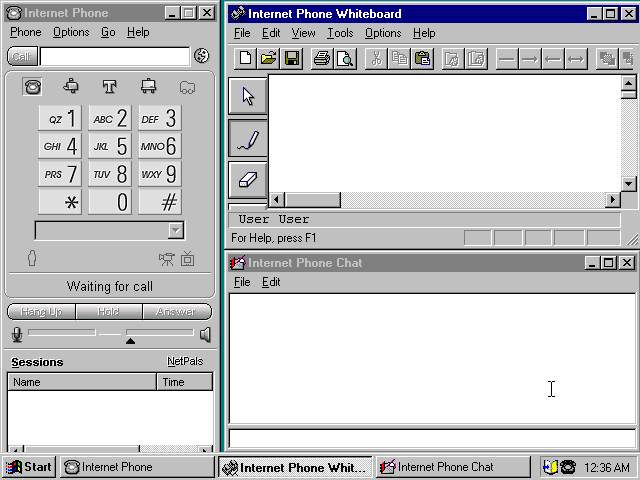Click the Answer button
Screen dimensions: 640x480
tap(177, 312)
